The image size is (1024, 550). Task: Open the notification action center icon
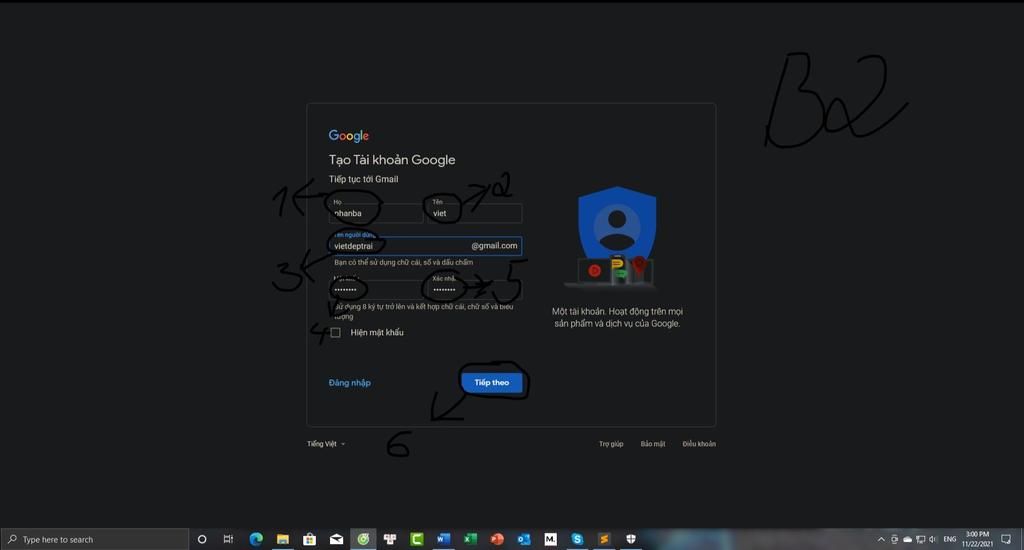1006,539
